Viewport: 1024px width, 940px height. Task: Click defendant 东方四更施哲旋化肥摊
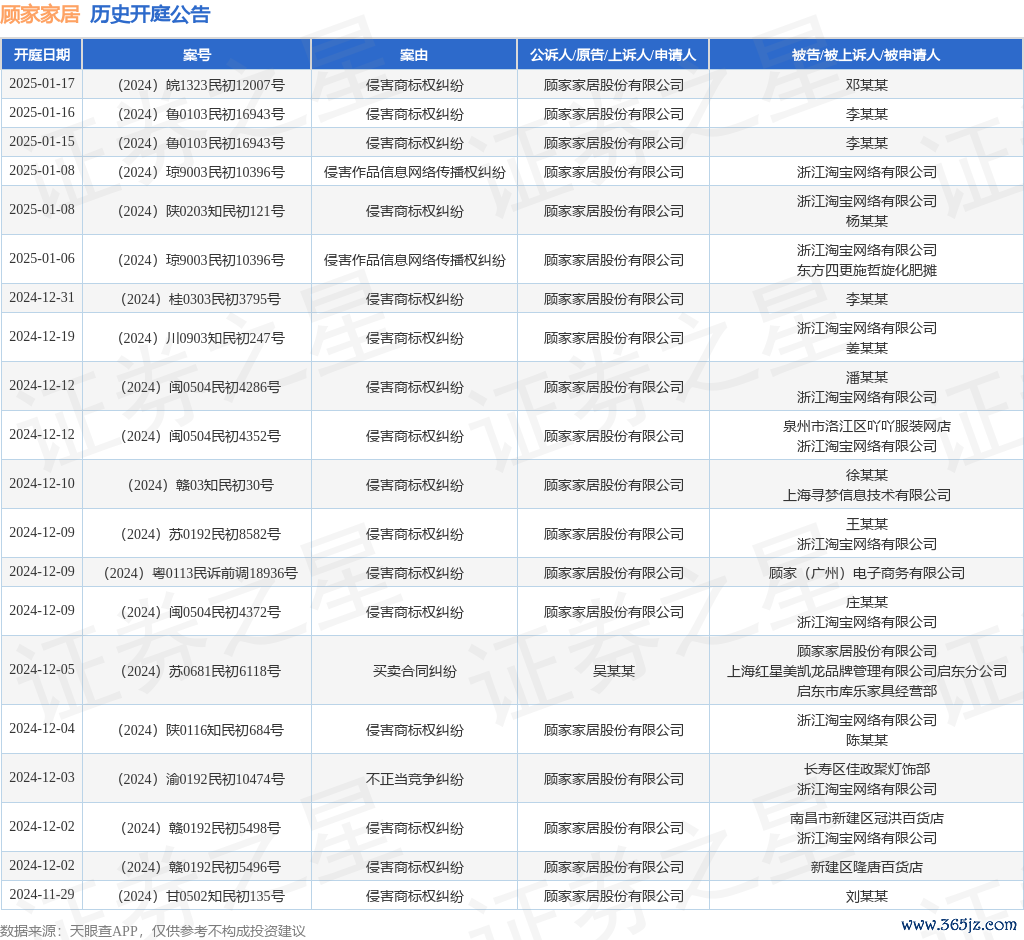point(867,270)
